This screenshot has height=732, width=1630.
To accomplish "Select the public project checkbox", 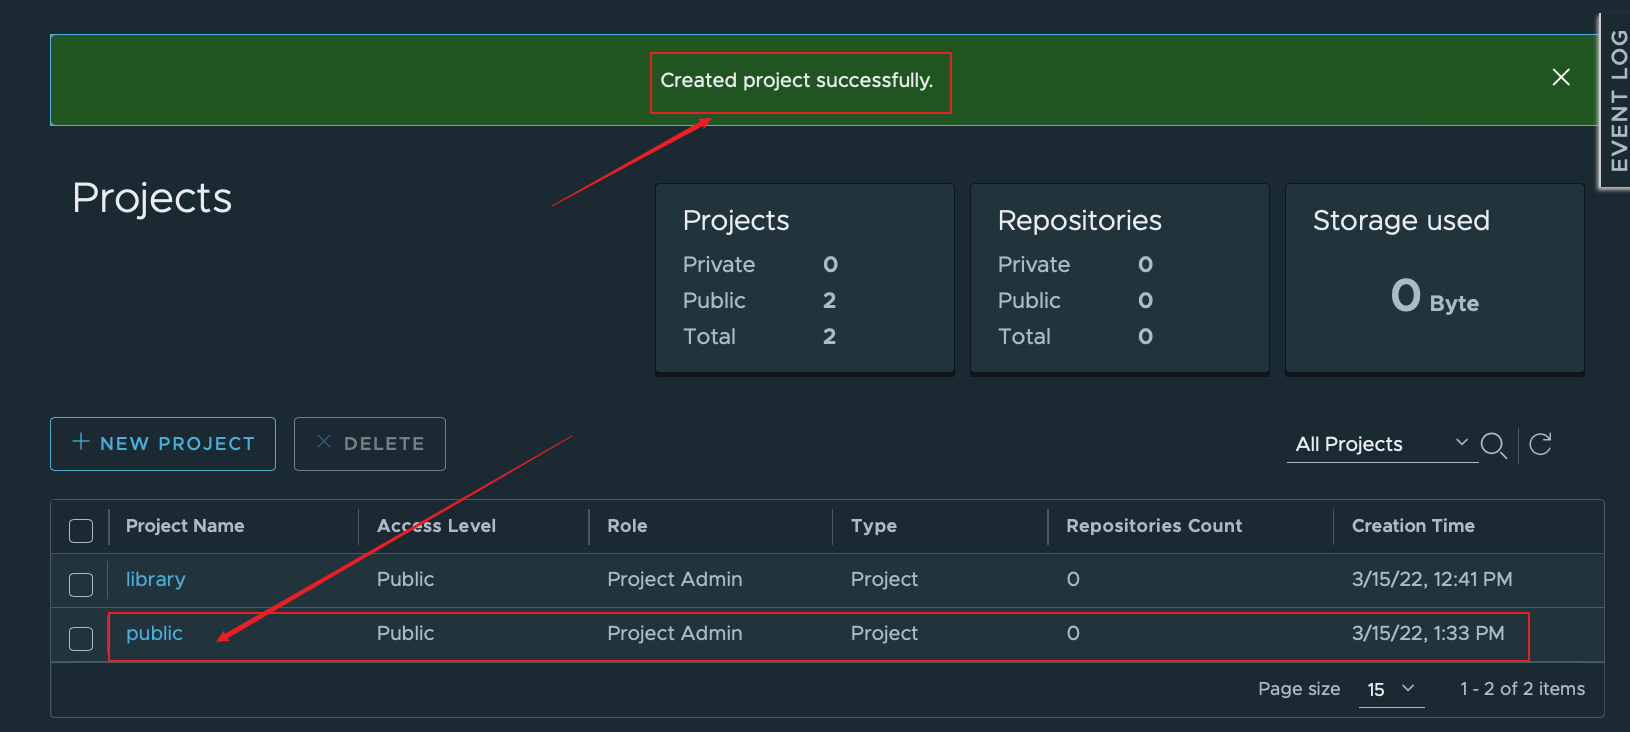I will [81, 638].
